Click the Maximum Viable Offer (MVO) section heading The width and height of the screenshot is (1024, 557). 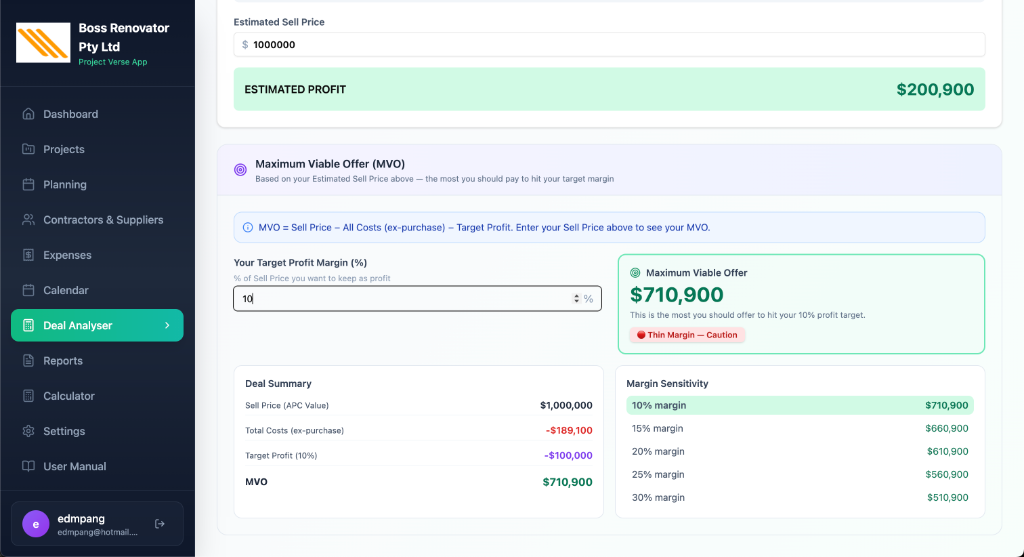330,164
